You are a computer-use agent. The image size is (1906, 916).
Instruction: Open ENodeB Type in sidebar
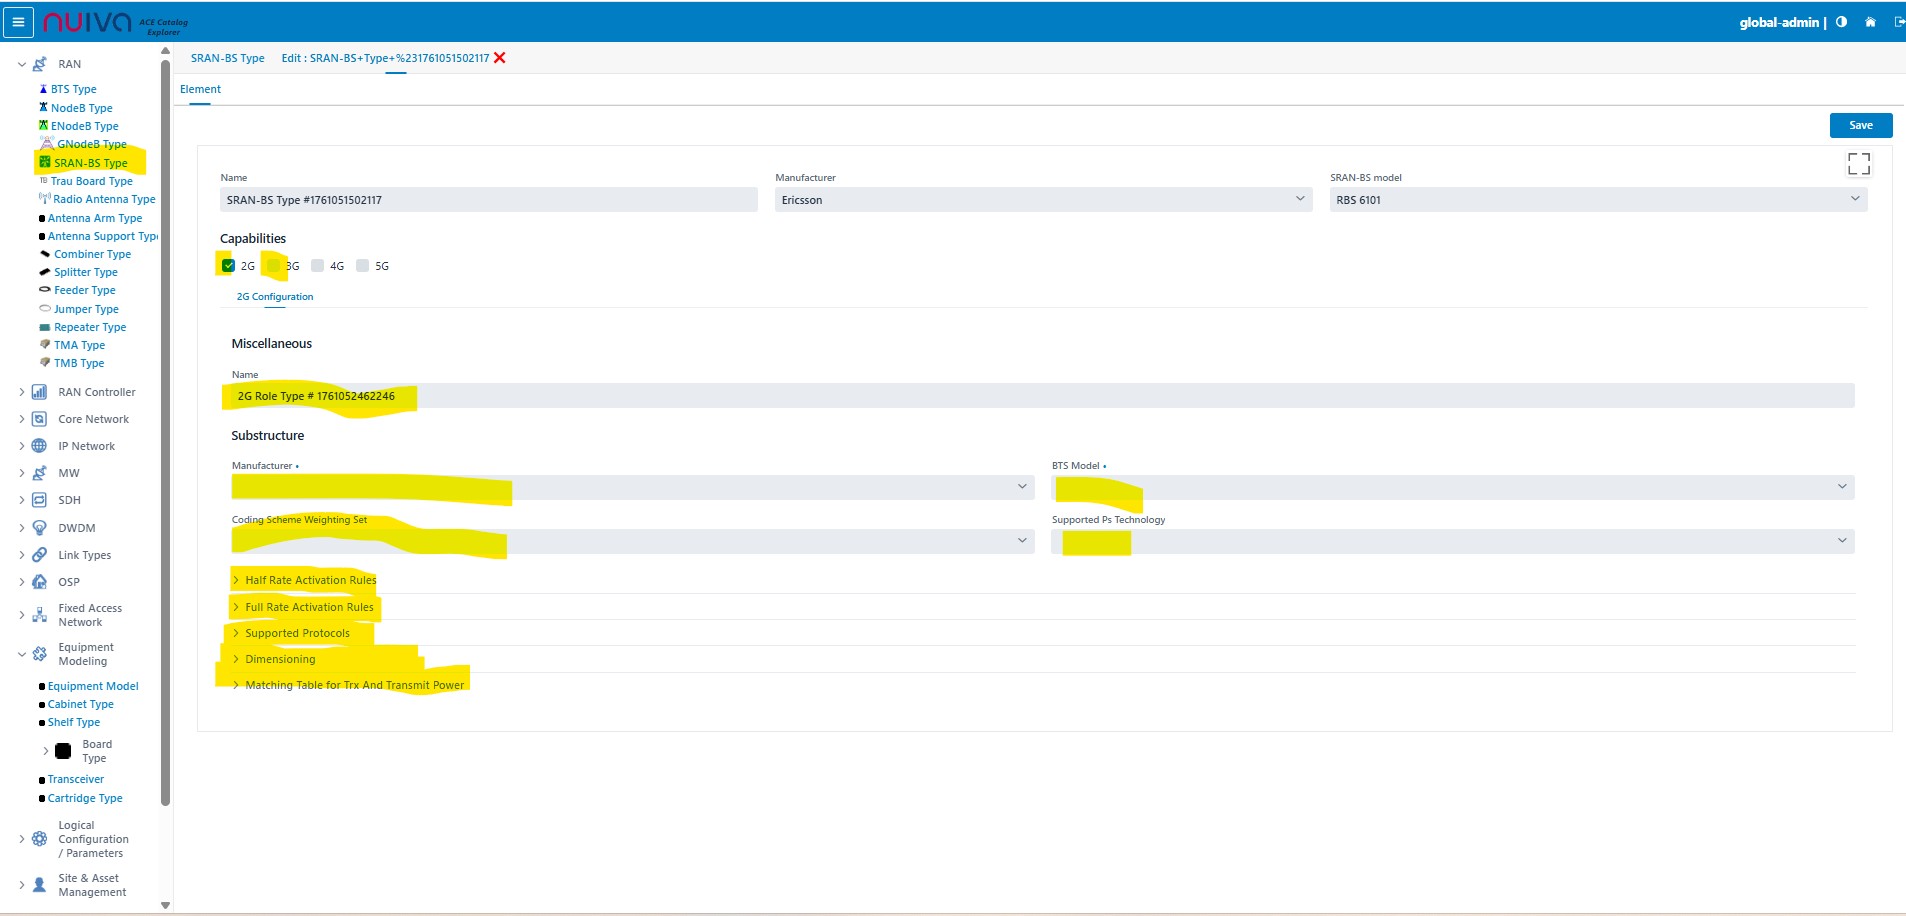click(x=84, y=126)
